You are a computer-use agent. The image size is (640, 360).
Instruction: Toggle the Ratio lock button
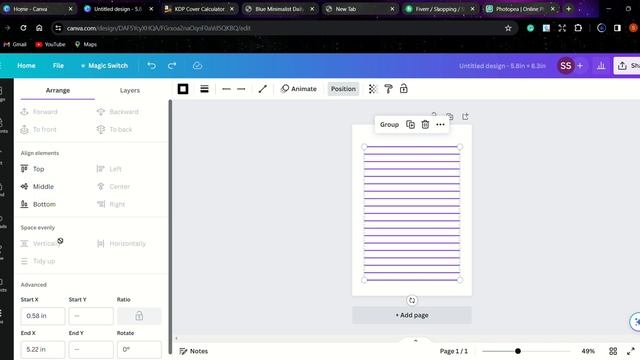pyautogui.click(x=139, y=316)
